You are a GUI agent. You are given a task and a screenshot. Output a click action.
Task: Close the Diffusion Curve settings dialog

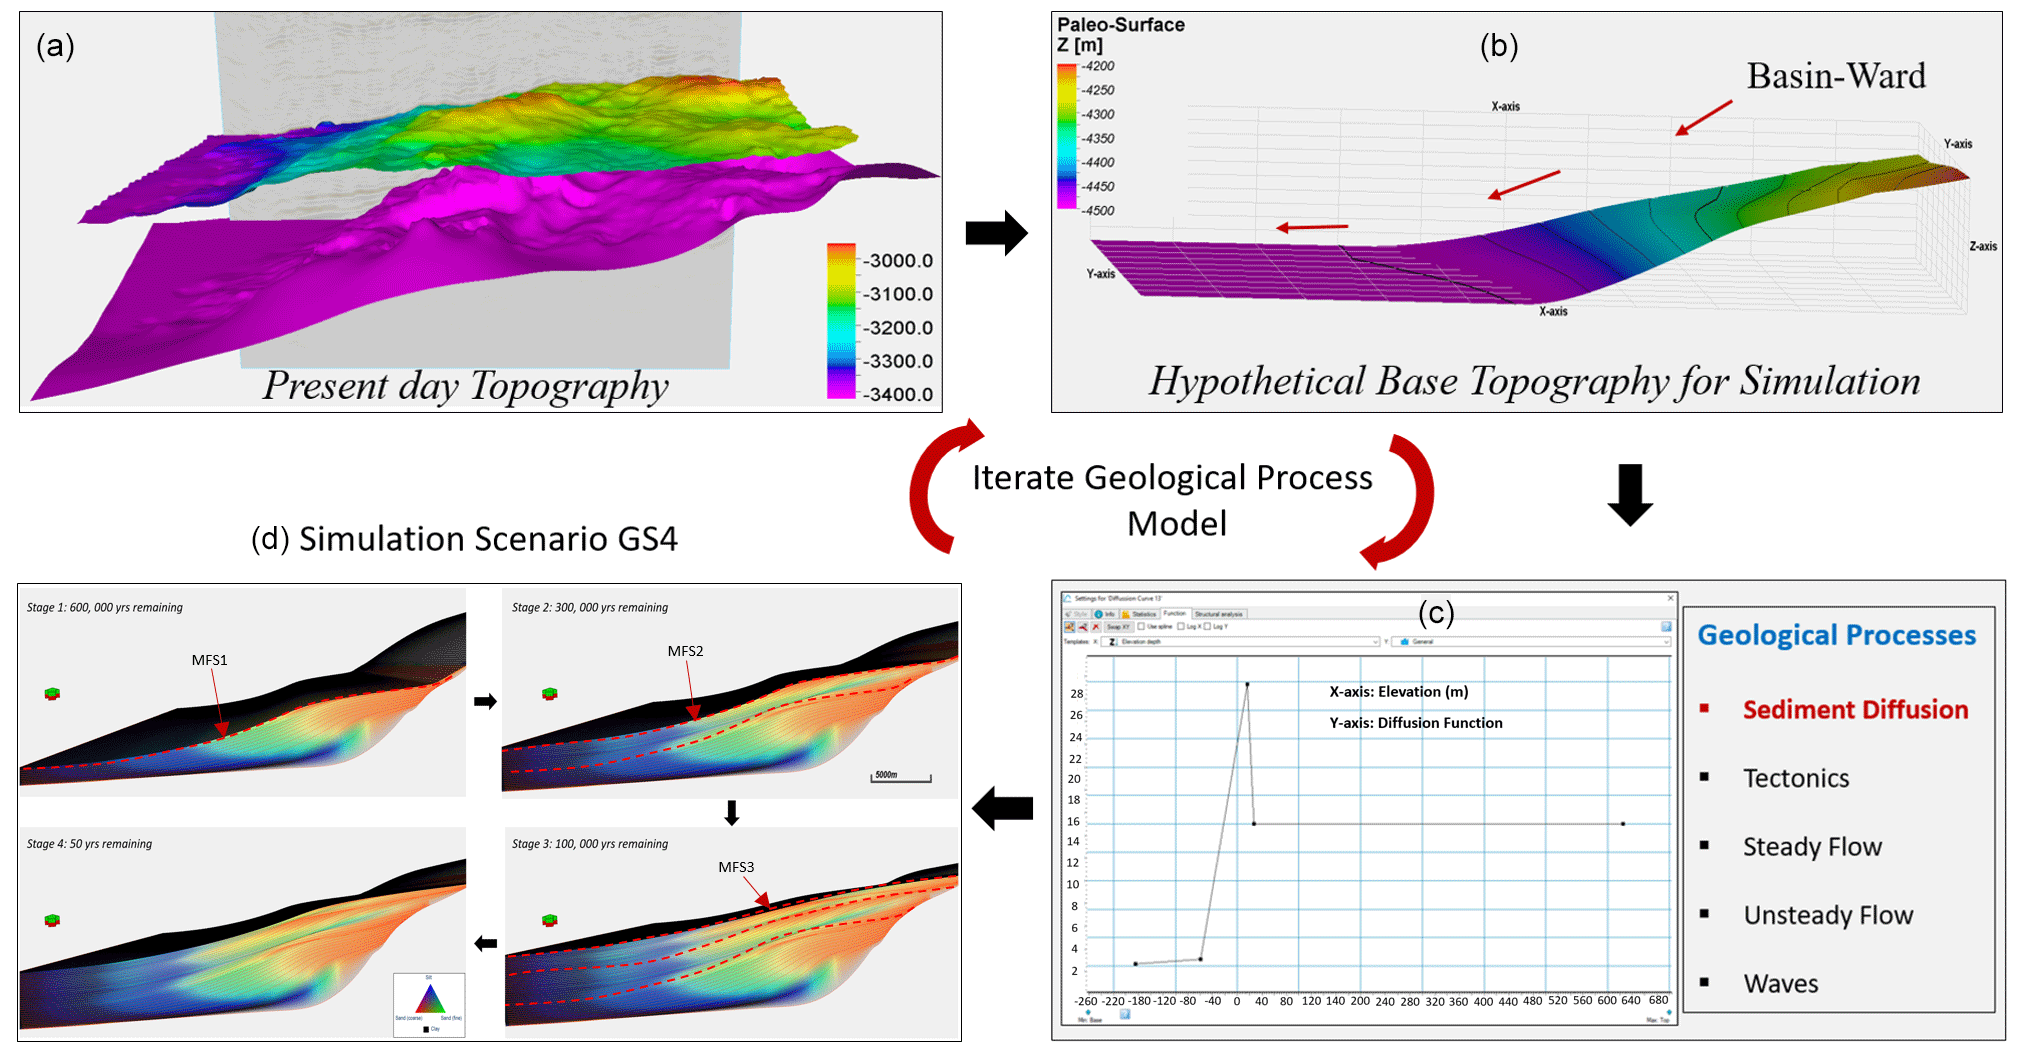[1669, 598]
